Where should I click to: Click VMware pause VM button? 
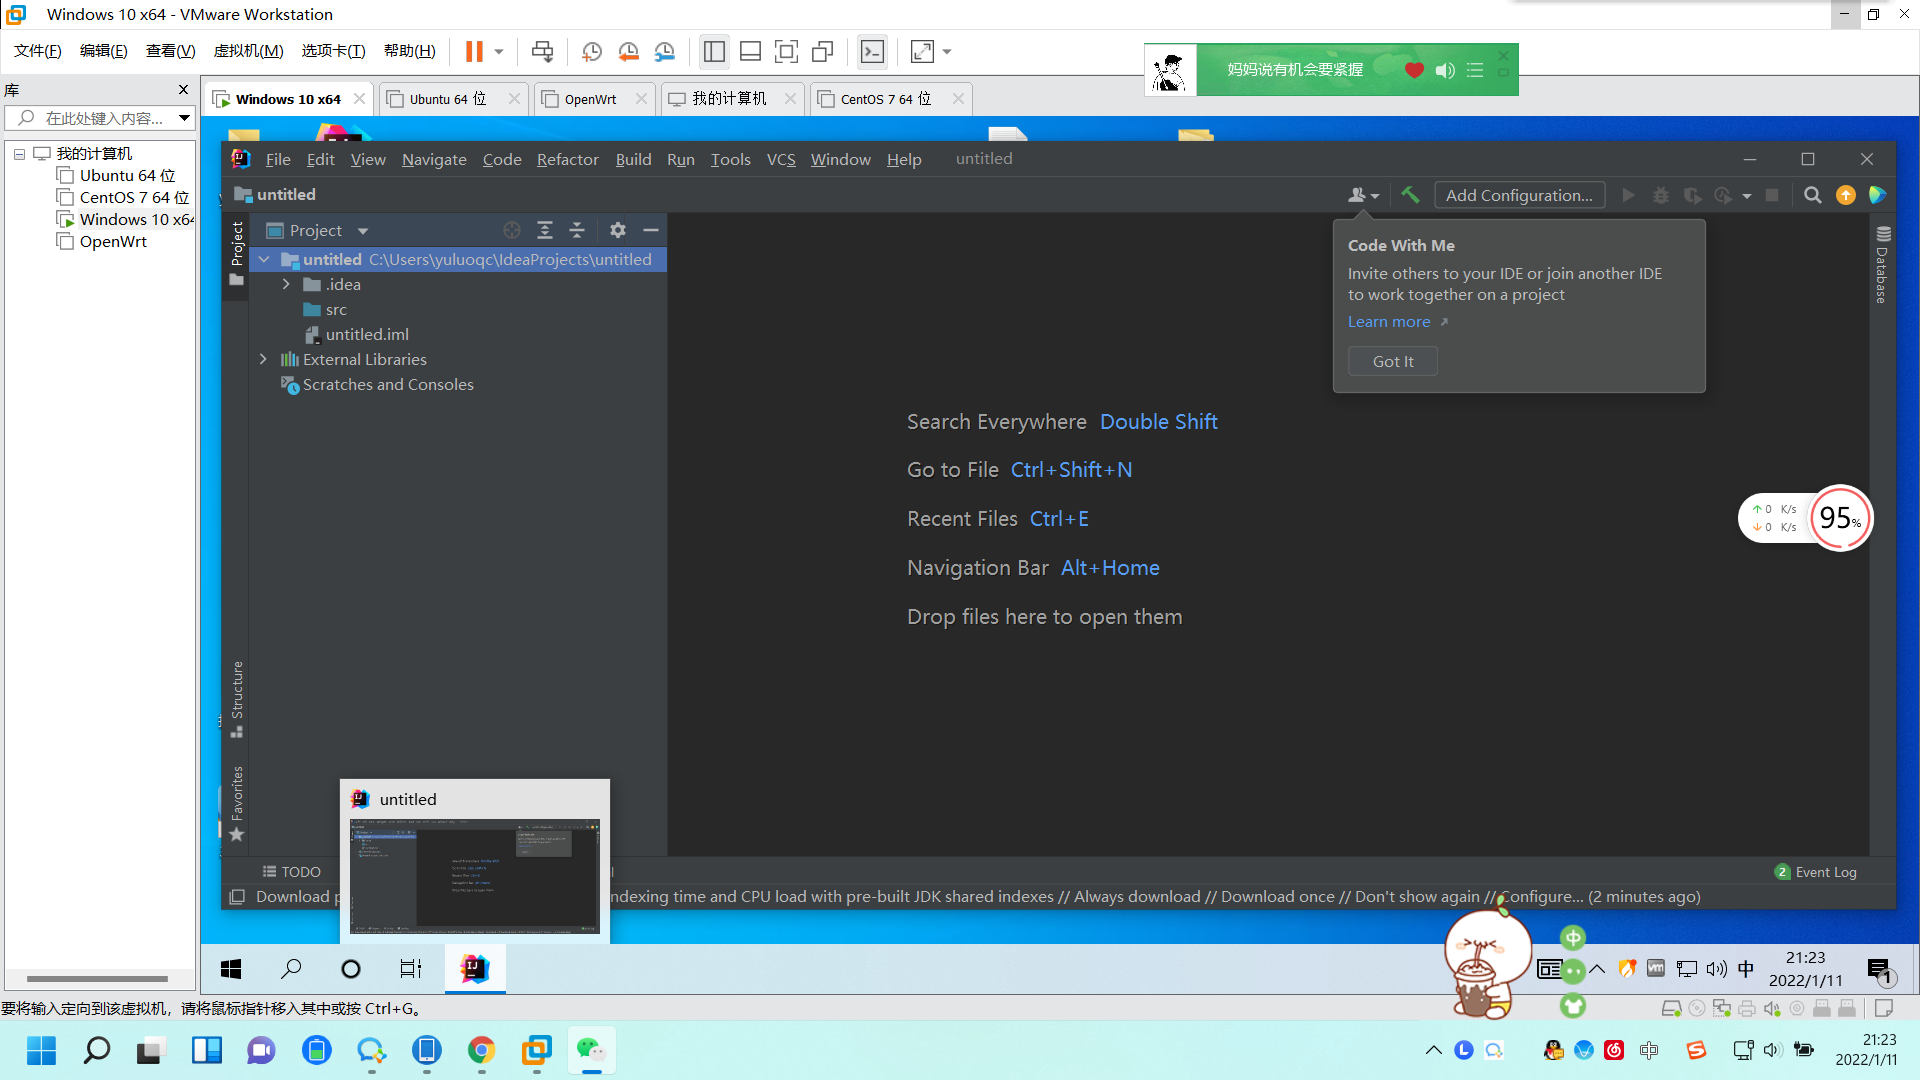click(474, 52)
